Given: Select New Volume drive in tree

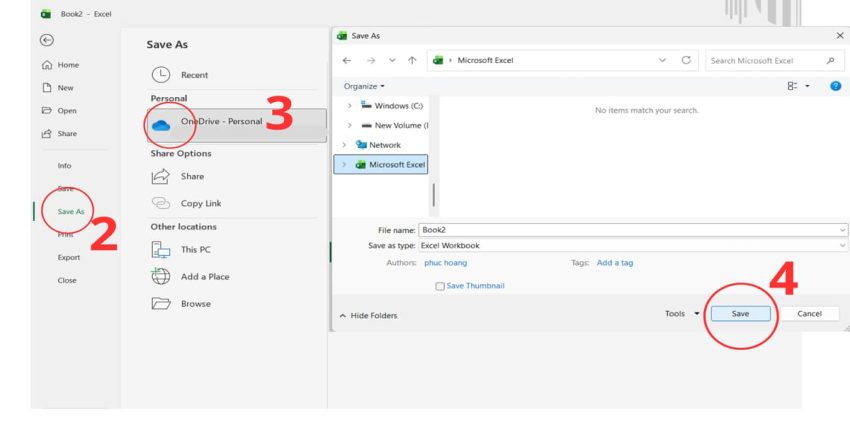Looking at the screenshot, I should (401, 125).
